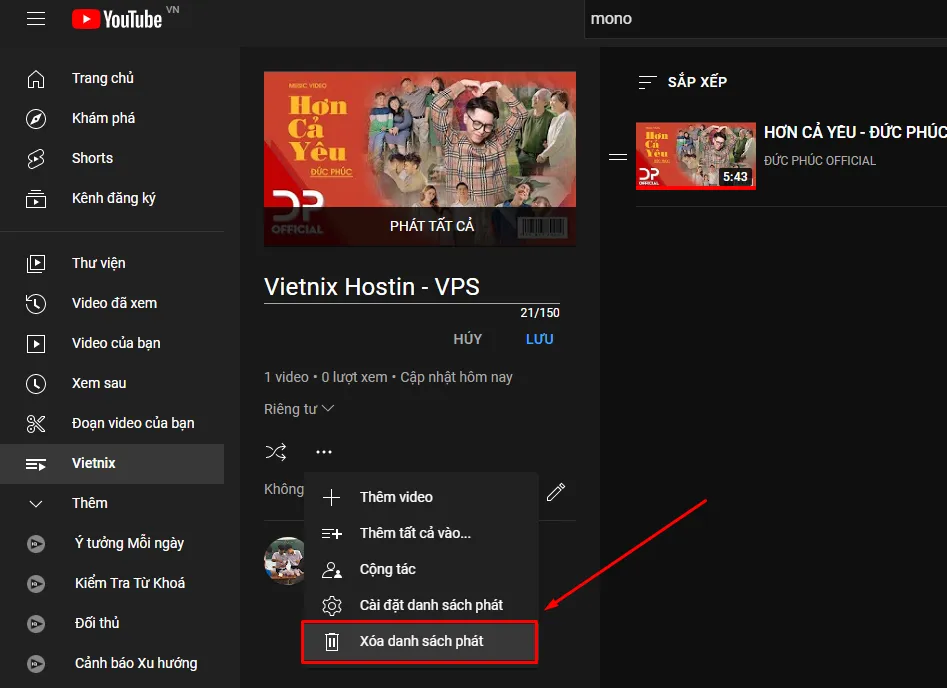Go to Kênh đăng ký label
The image size is (947, 688).
coord(114,199)
